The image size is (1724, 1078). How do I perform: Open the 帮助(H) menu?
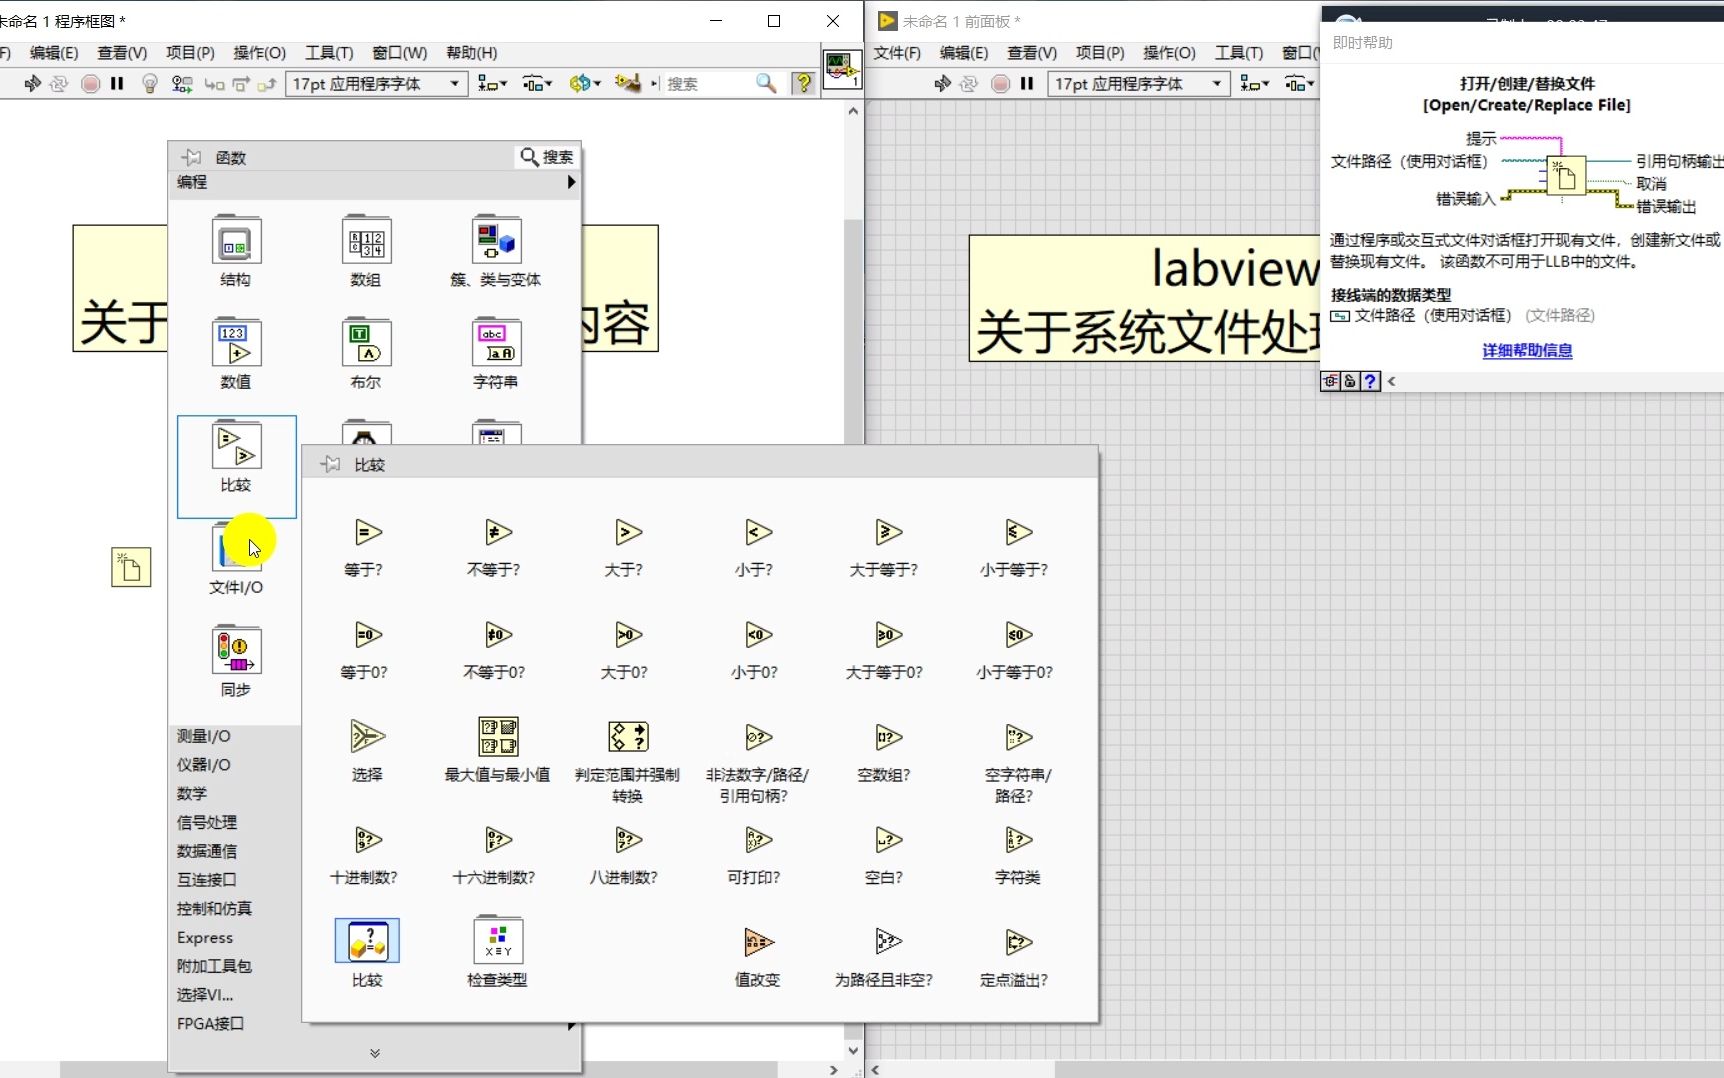click(x=471, y=53)
